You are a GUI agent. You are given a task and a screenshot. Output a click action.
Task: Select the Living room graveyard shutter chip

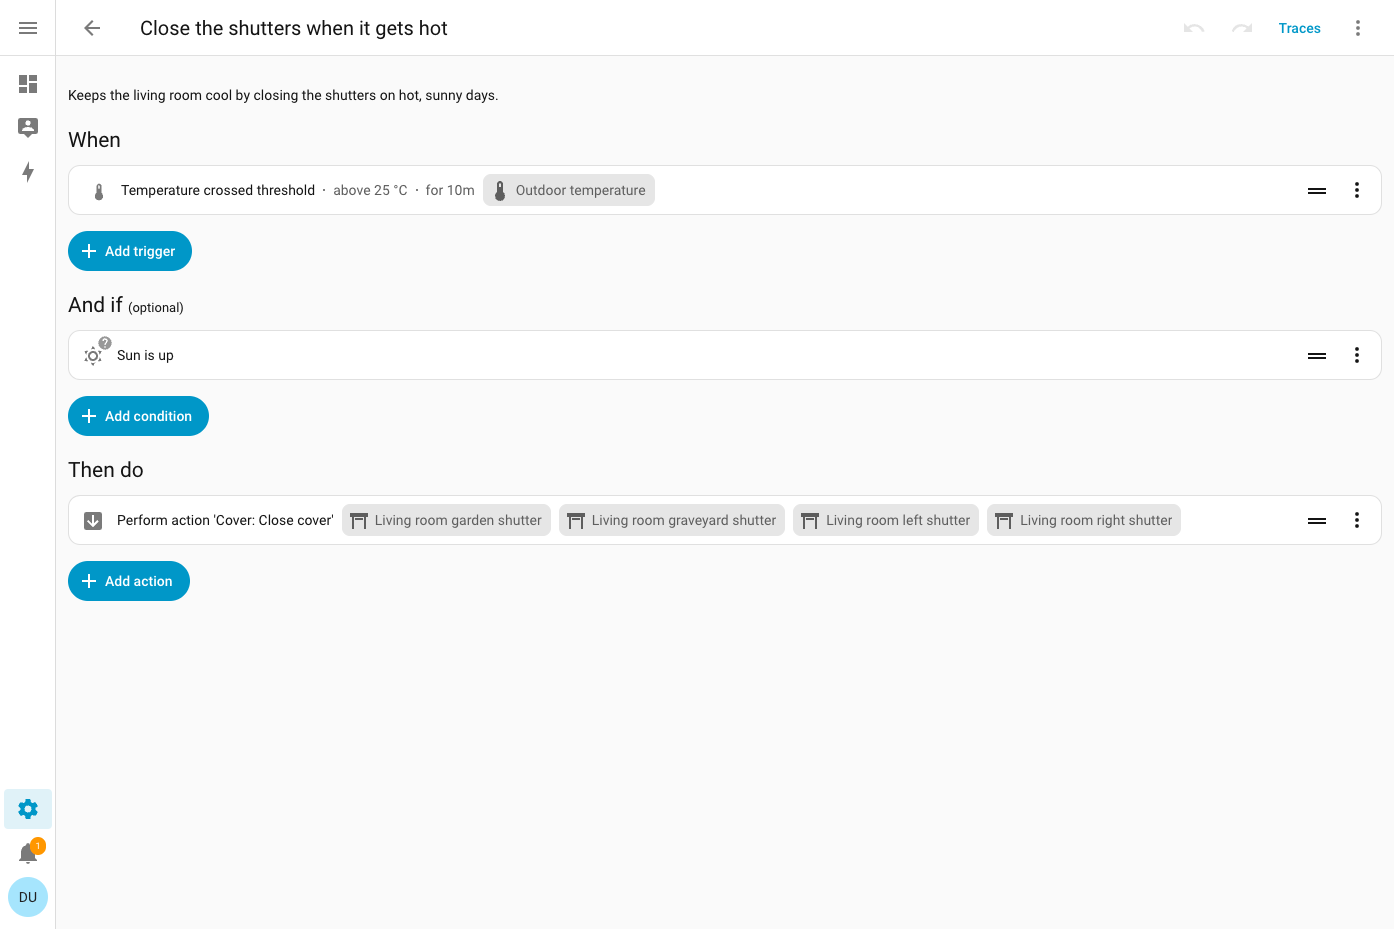pyautogui.click(x=672, y=520)
